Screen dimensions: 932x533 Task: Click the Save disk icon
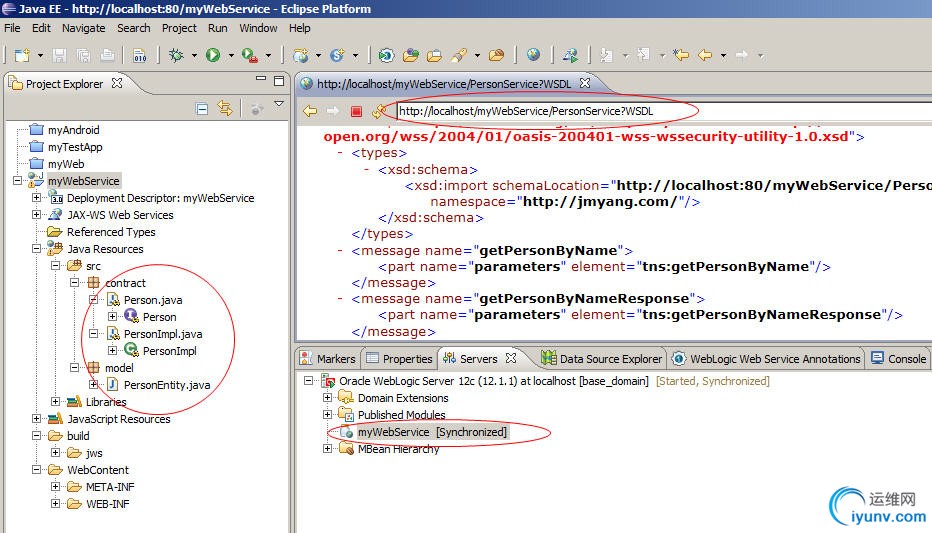tap(59, 55)
